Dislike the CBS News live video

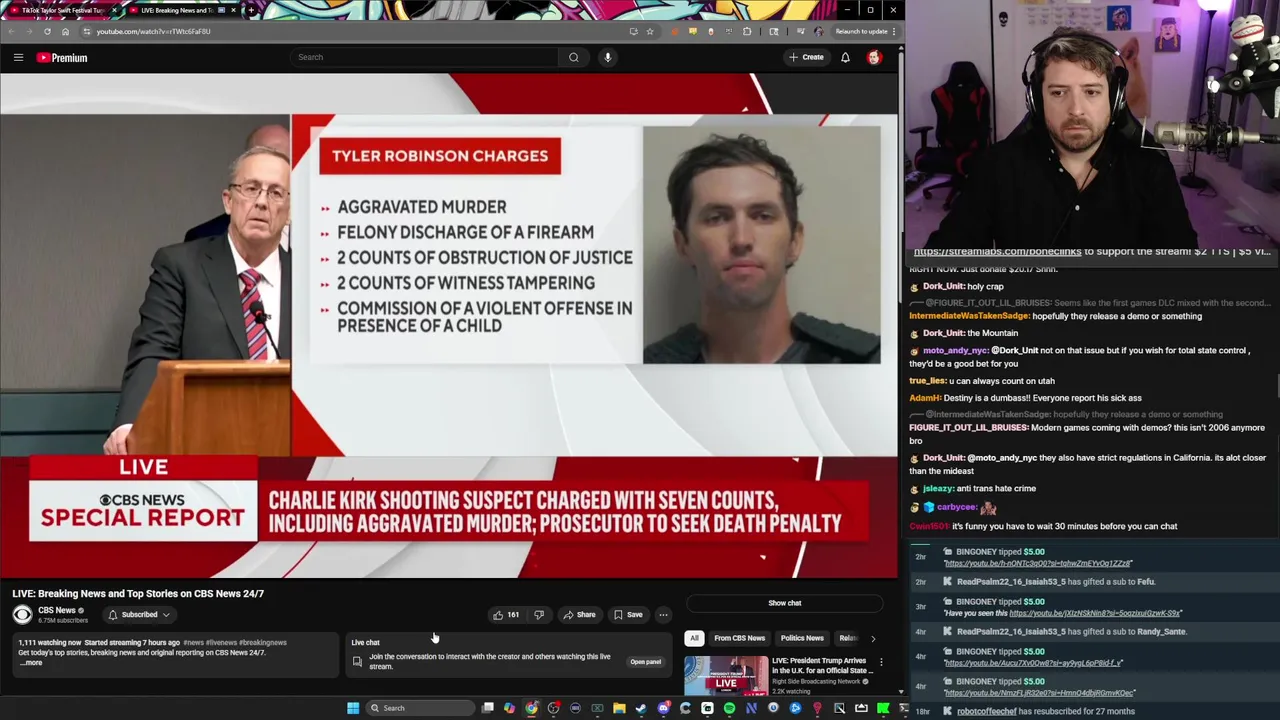point(539,615)
